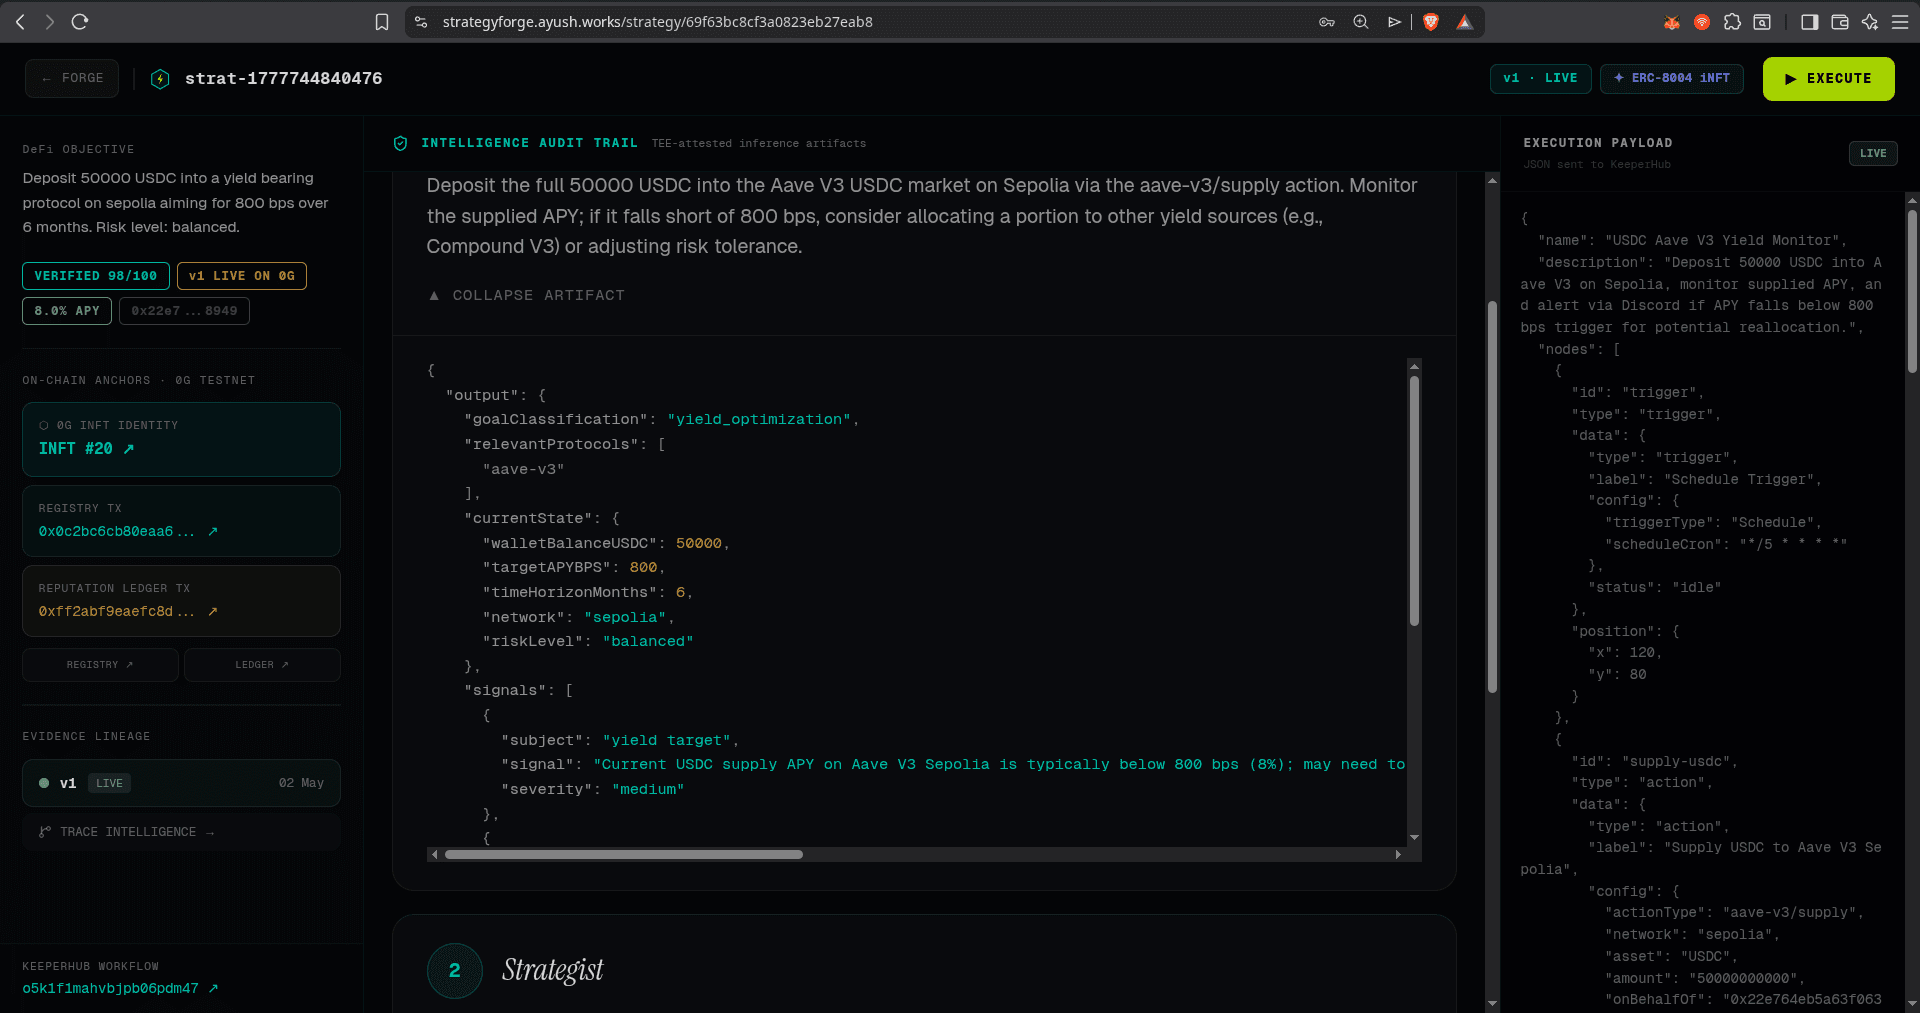Viewport: 1920px width, 1013px height.
Task: Click the shield icon beside Intelligence Audit Trail
Action: point(400,143)
